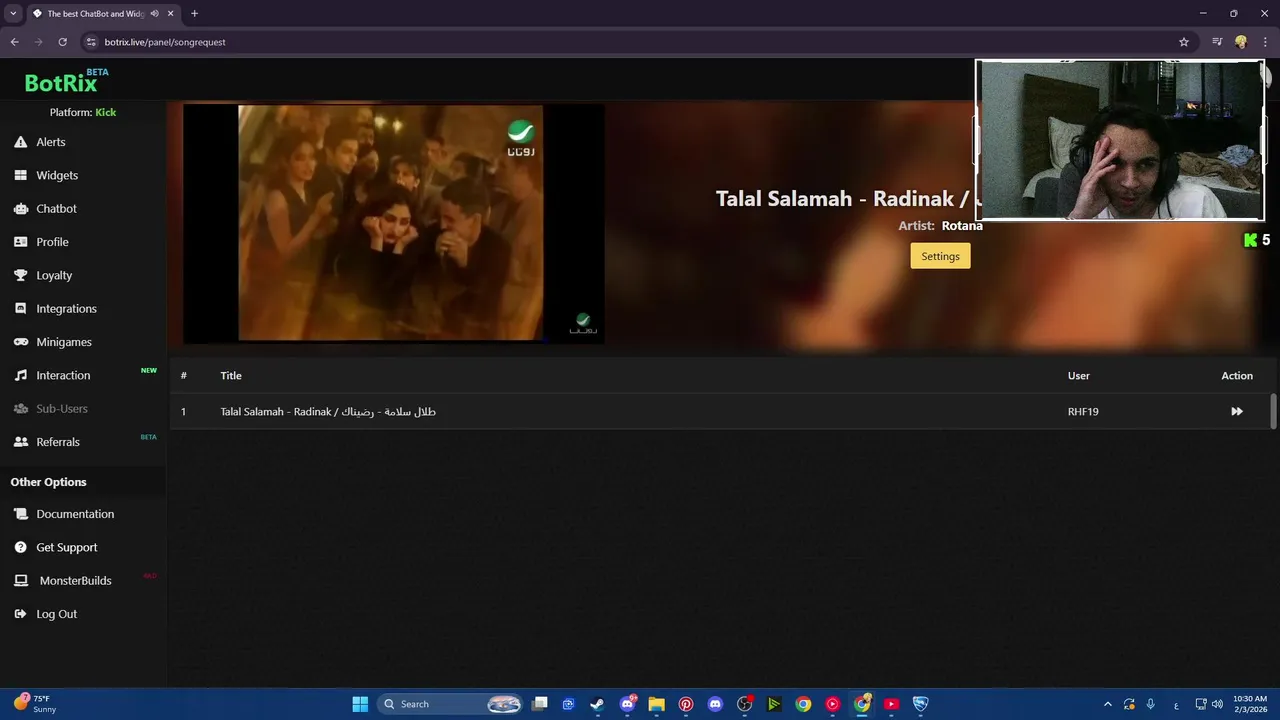Click the song title in row 1
The image size is (1280, 720).
tap(328, 411)
